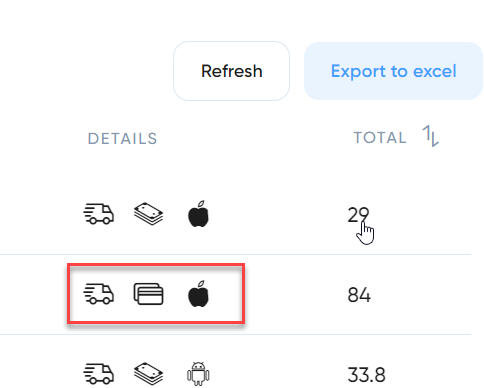
Task: Click the delivery truck icon in the 29 row
Action: point(99,214)
